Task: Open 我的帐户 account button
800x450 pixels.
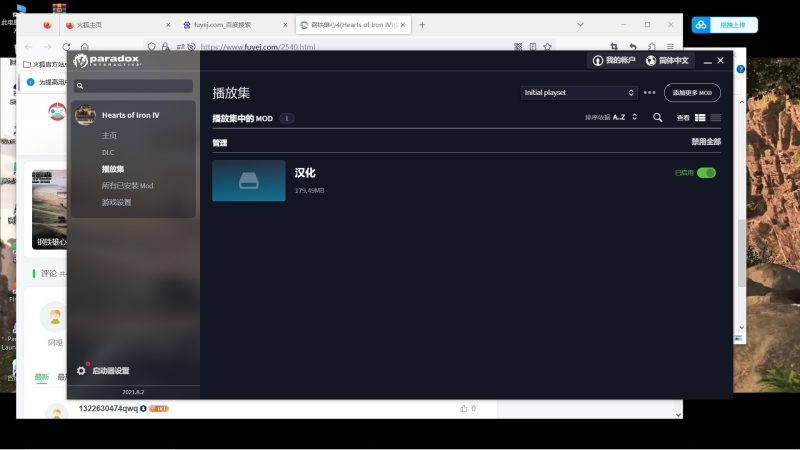Action: pos(614,61)
